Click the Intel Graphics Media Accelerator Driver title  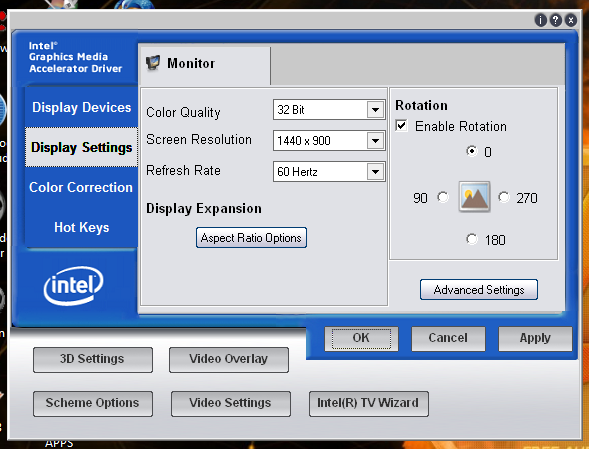click(x=76, y=57)
